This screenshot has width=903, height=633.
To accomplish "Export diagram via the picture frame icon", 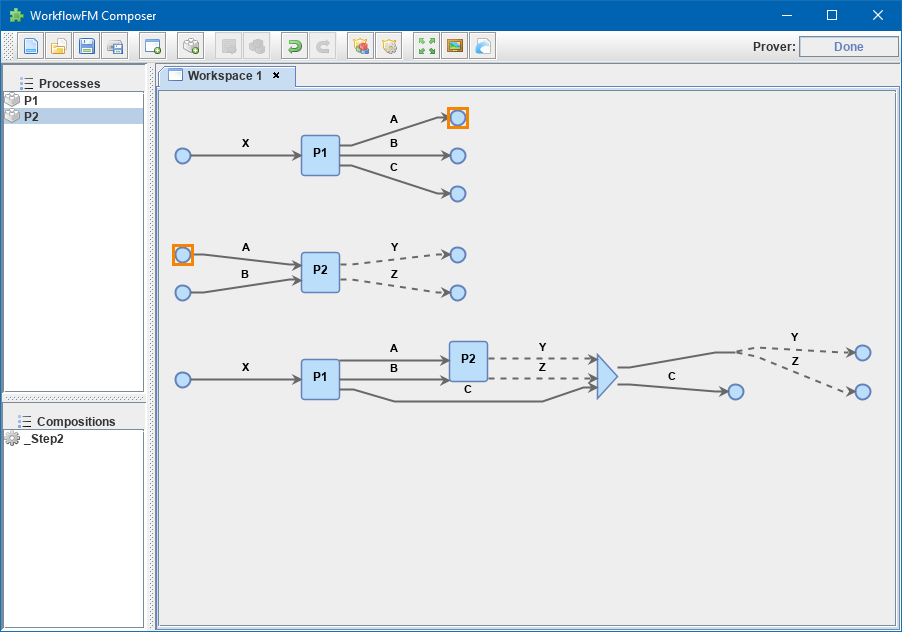I will coord(454,46).
